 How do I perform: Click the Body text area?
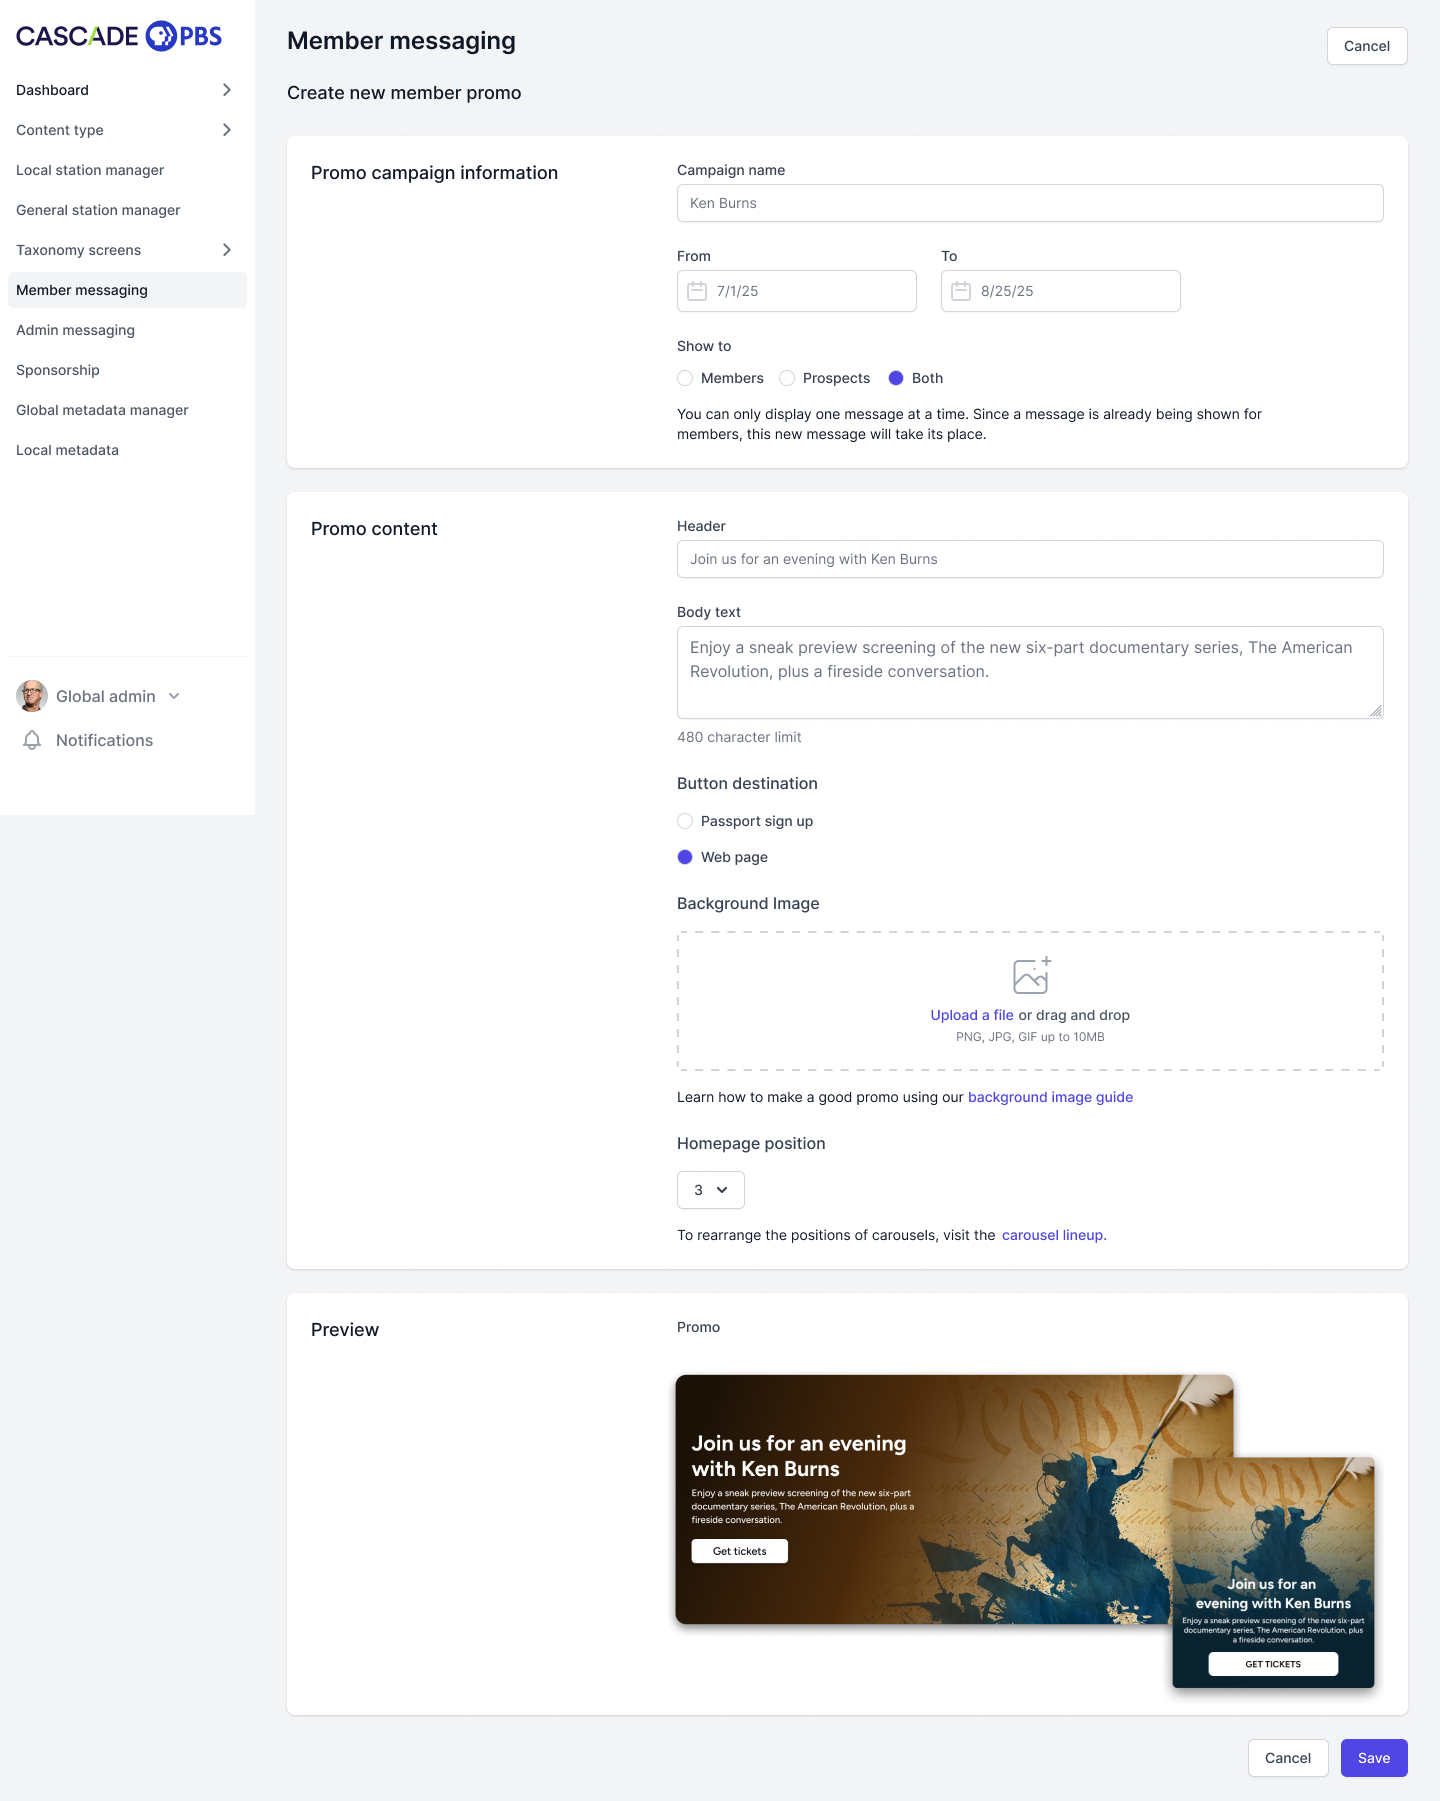1030,672
